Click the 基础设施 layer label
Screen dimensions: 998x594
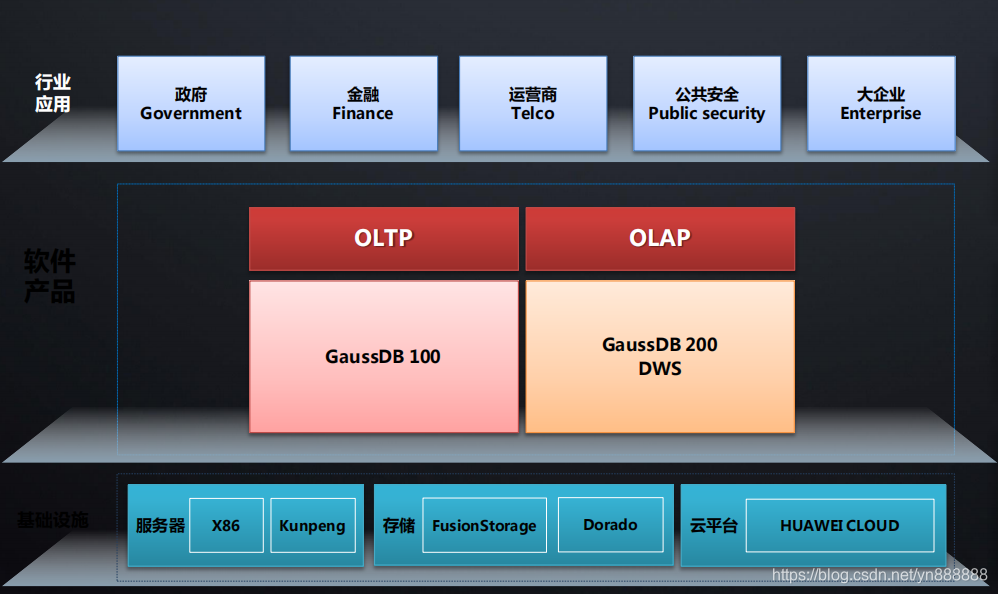click(x=53, y=520)
